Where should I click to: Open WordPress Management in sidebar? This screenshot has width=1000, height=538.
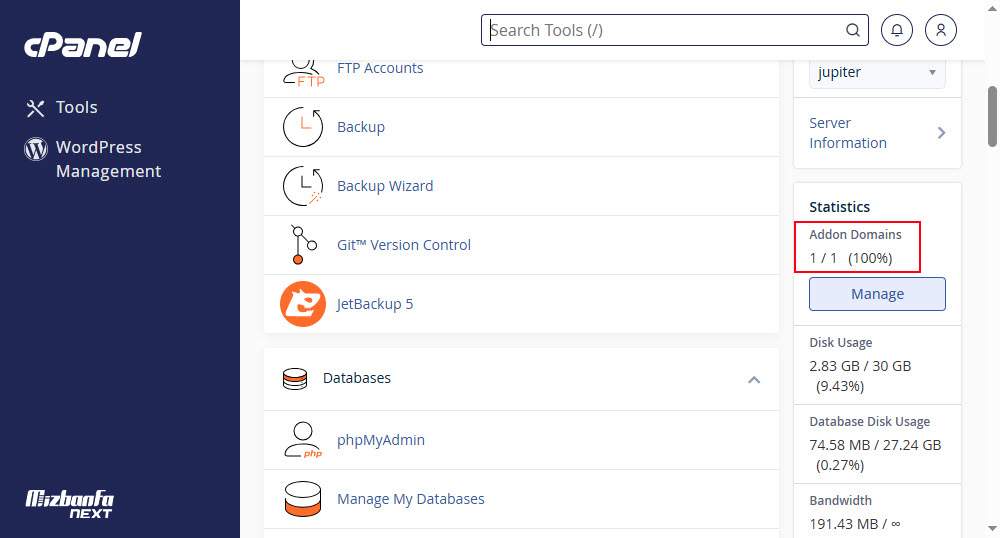pos(108,159)
